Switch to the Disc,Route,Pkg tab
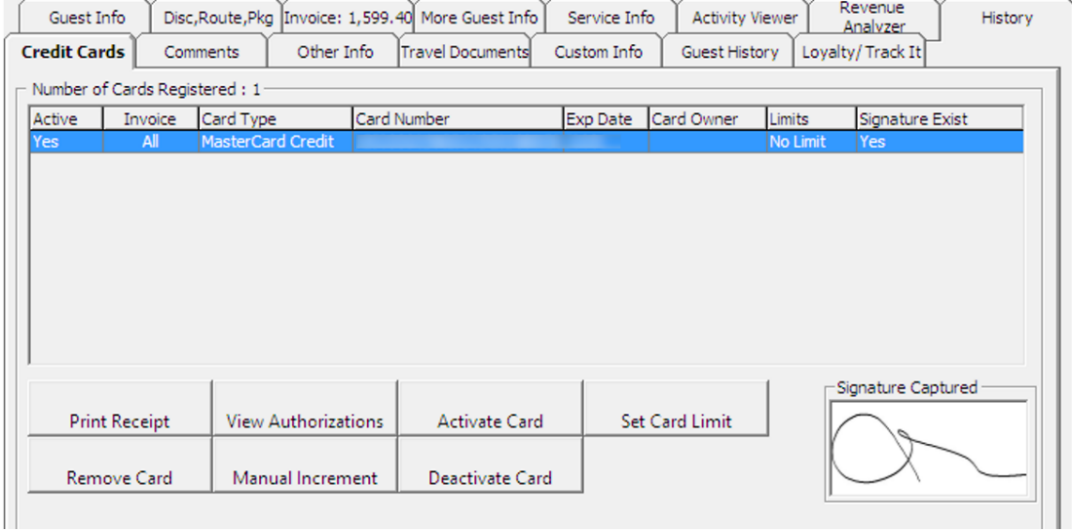The height and width of the screenshot is (530, 1072). [219, 18]
